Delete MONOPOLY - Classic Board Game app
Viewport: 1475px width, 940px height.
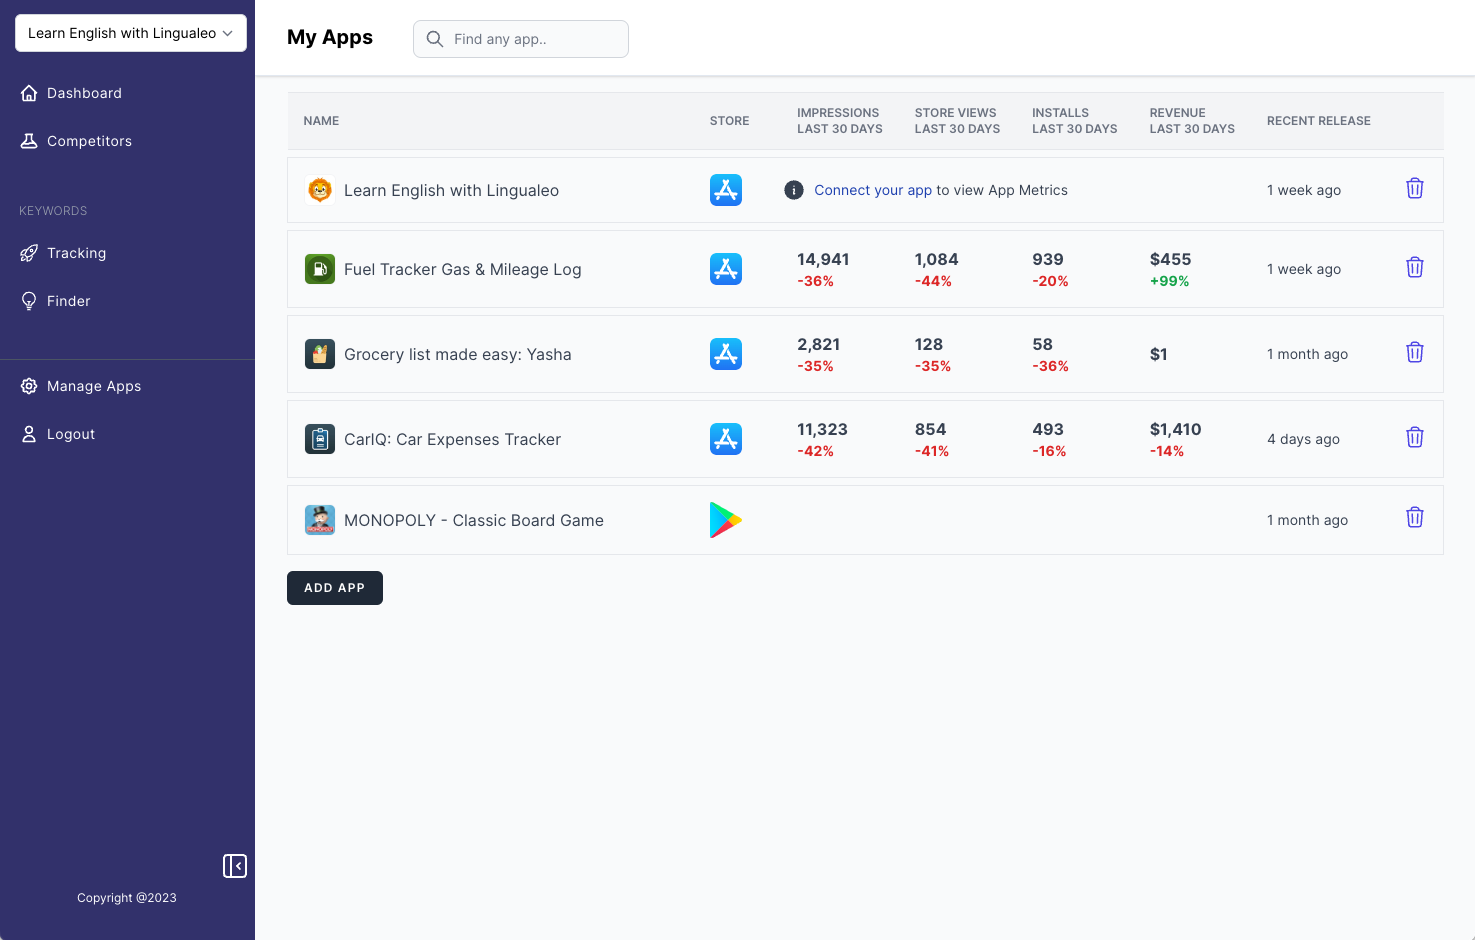[1415, 517]
